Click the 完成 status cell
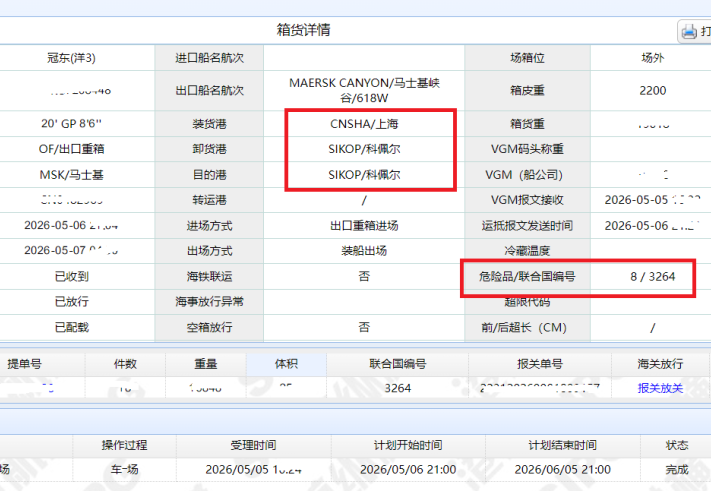Viewport: 711px width, 491px height. tap(677, 469)
